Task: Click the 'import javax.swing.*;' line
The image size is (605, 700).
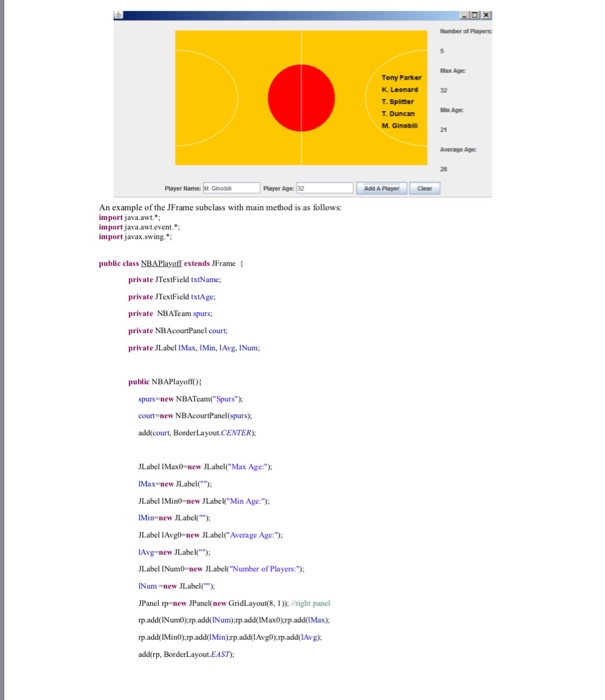Action: [x=135, y=237]
